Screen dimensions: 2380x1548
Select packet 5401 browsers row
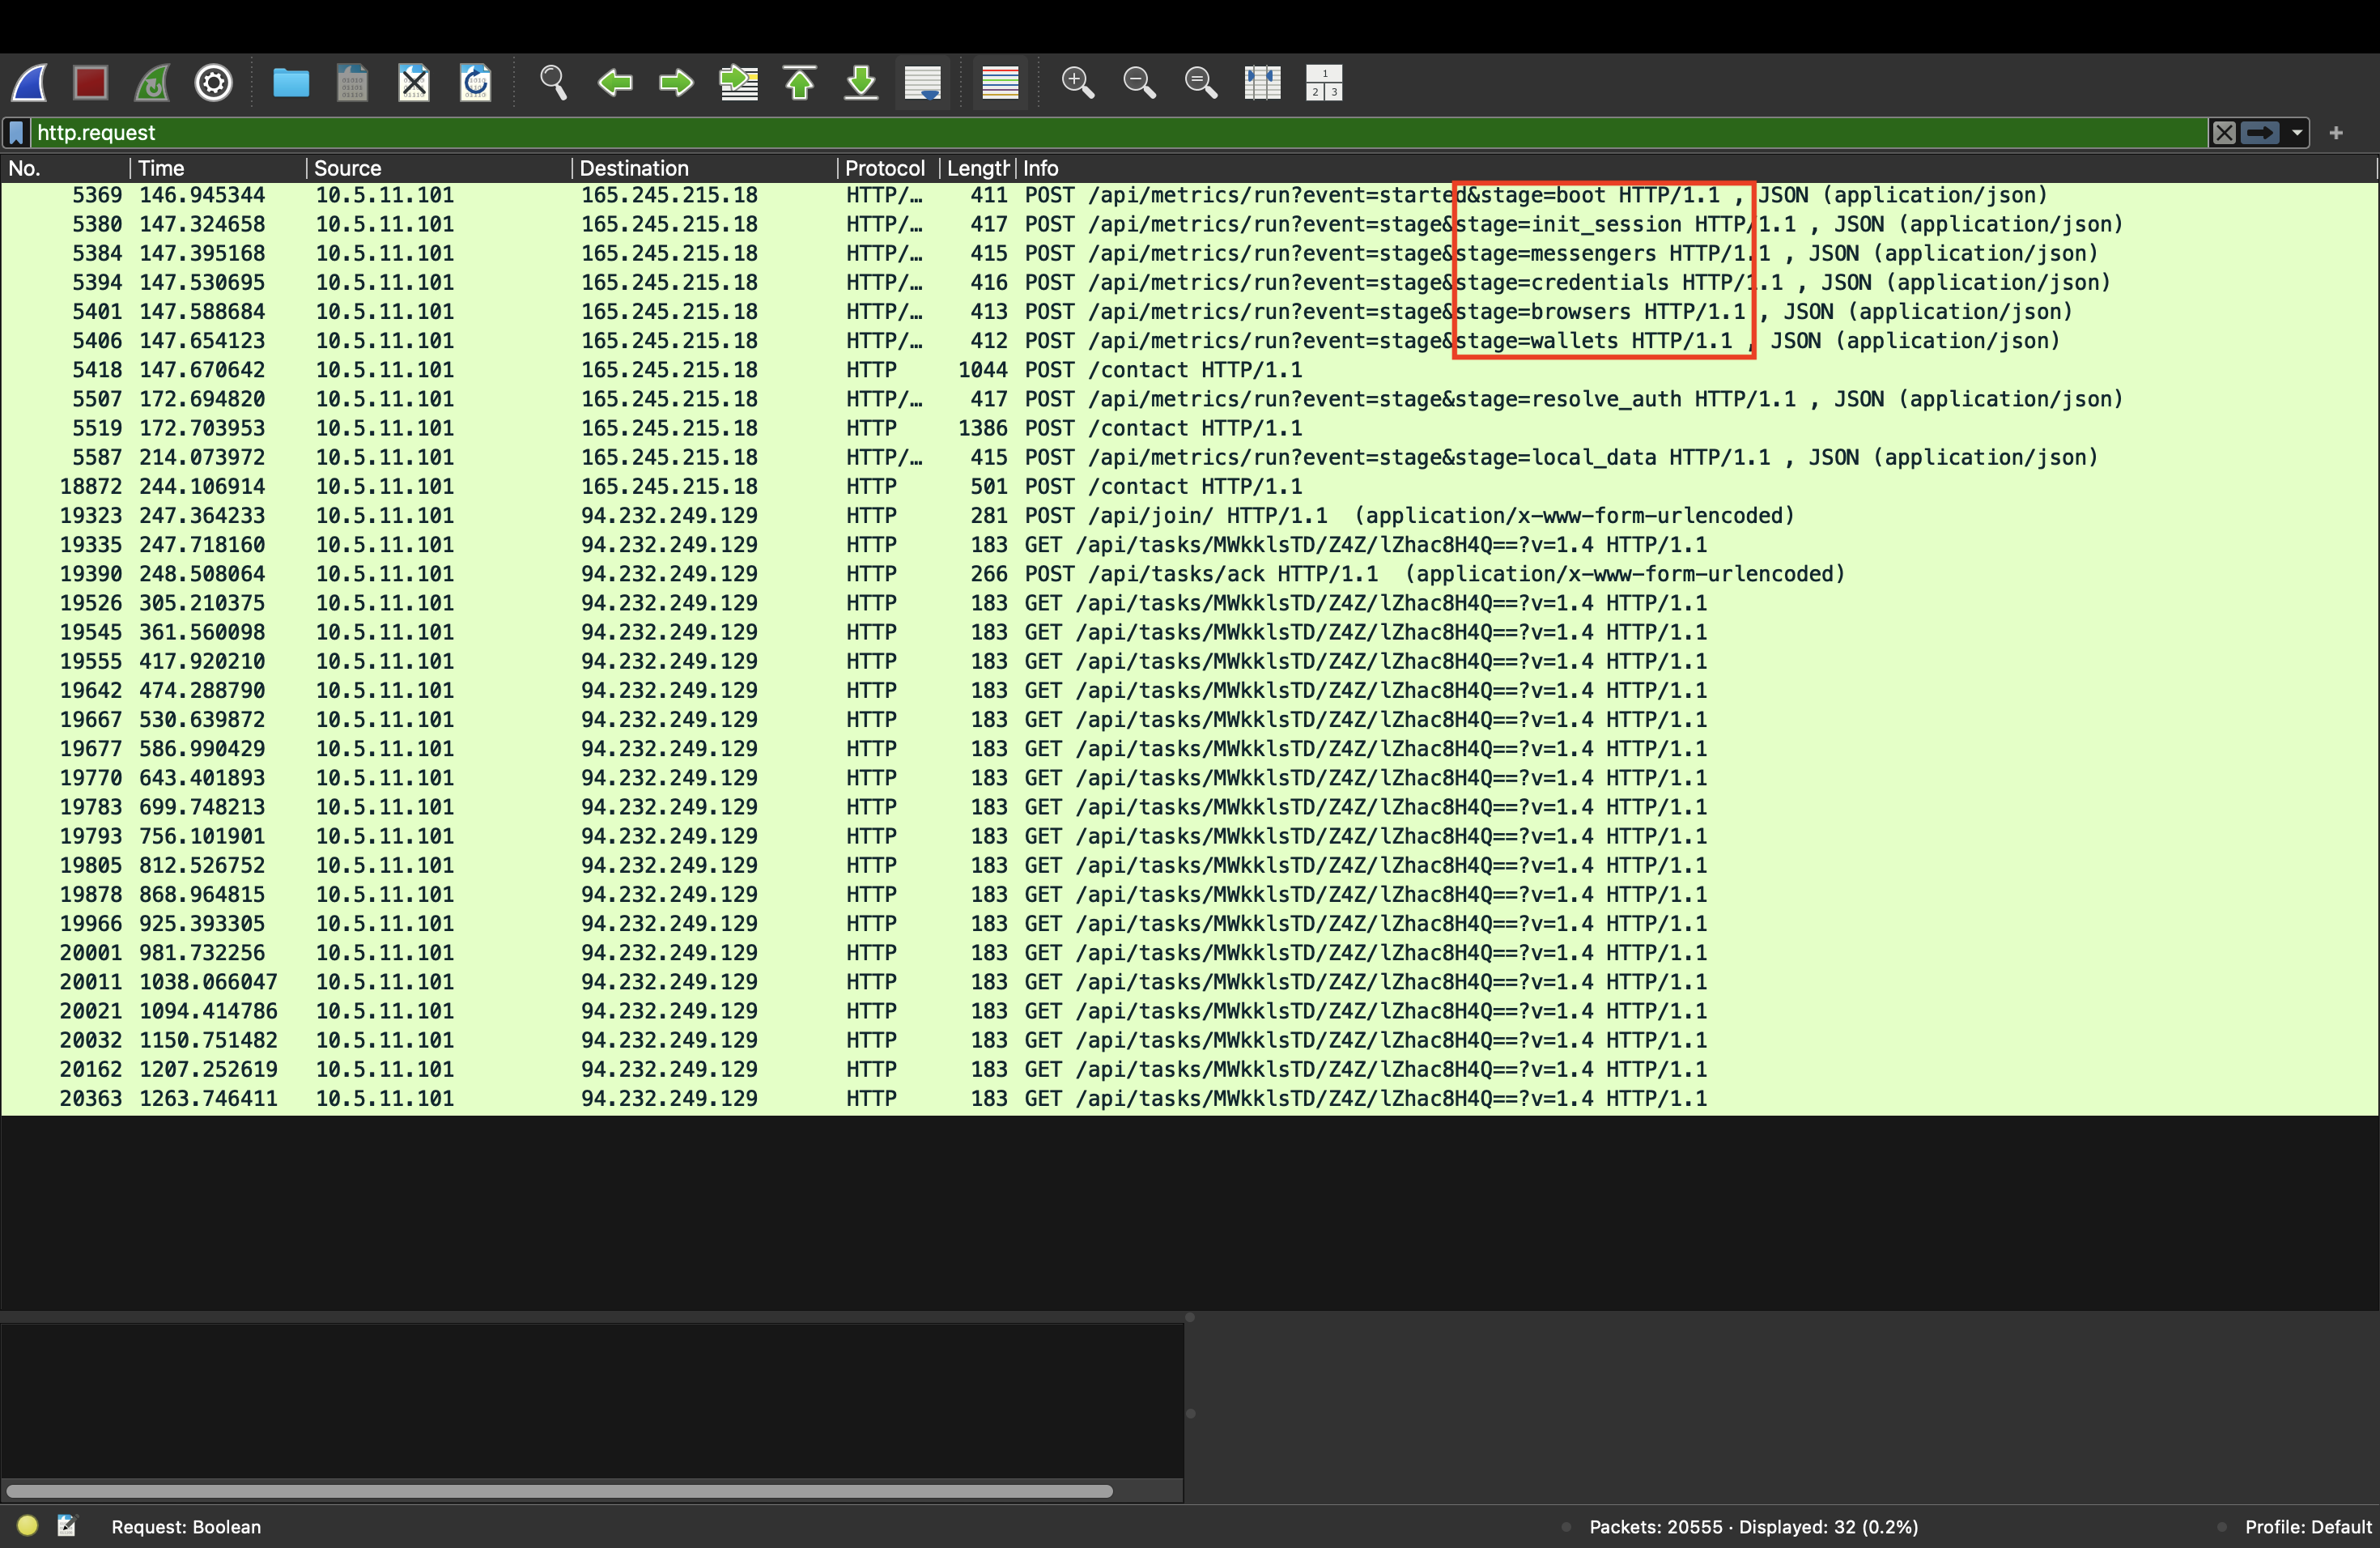1189,312
